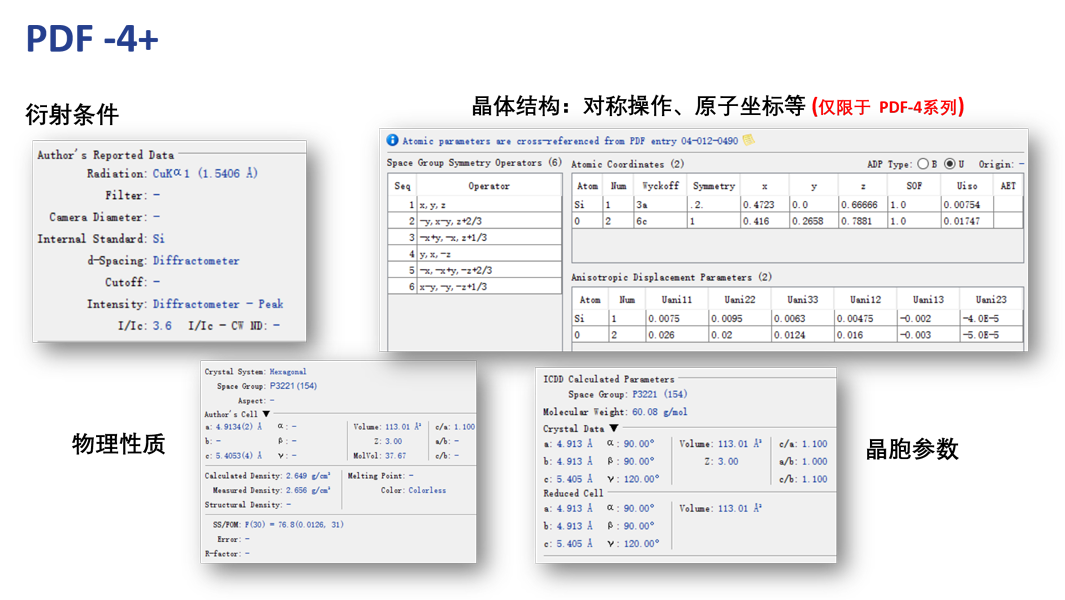Click the Uani13 column header
Image resolution: width=1065 pixels, height=600 pixels.
tap(928, 299)
